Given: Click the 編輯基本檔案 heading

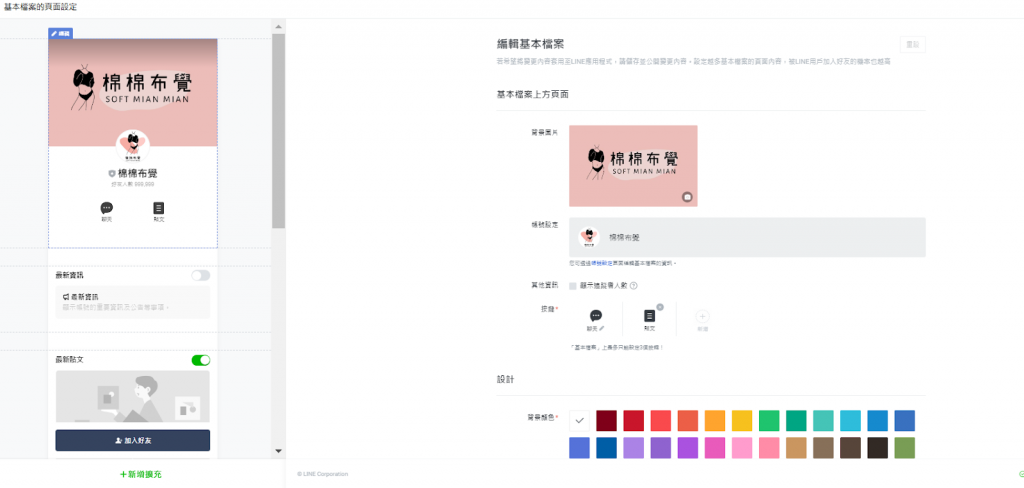Looking at the screenshot, I should 530,44.
